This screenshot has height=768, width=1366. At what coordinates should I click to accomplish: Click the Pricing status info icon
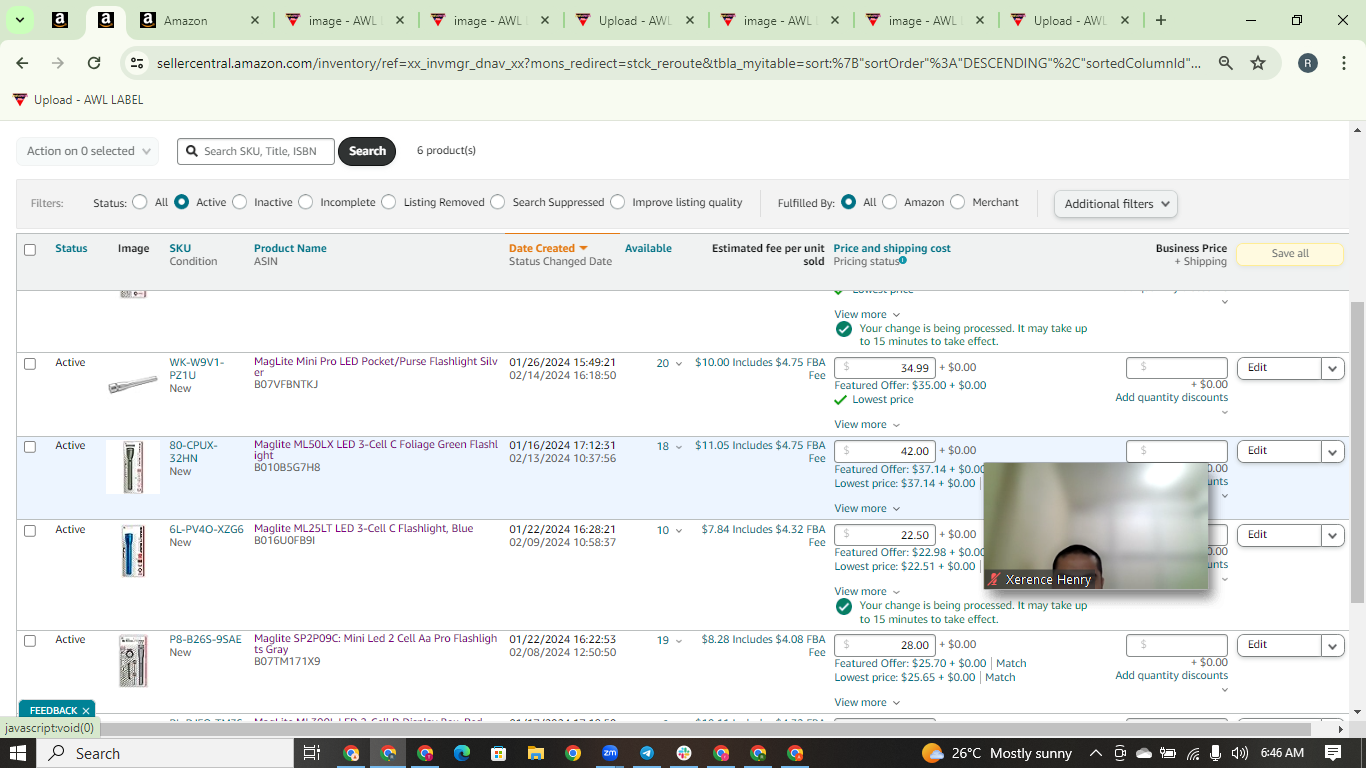tap(903, 261)
